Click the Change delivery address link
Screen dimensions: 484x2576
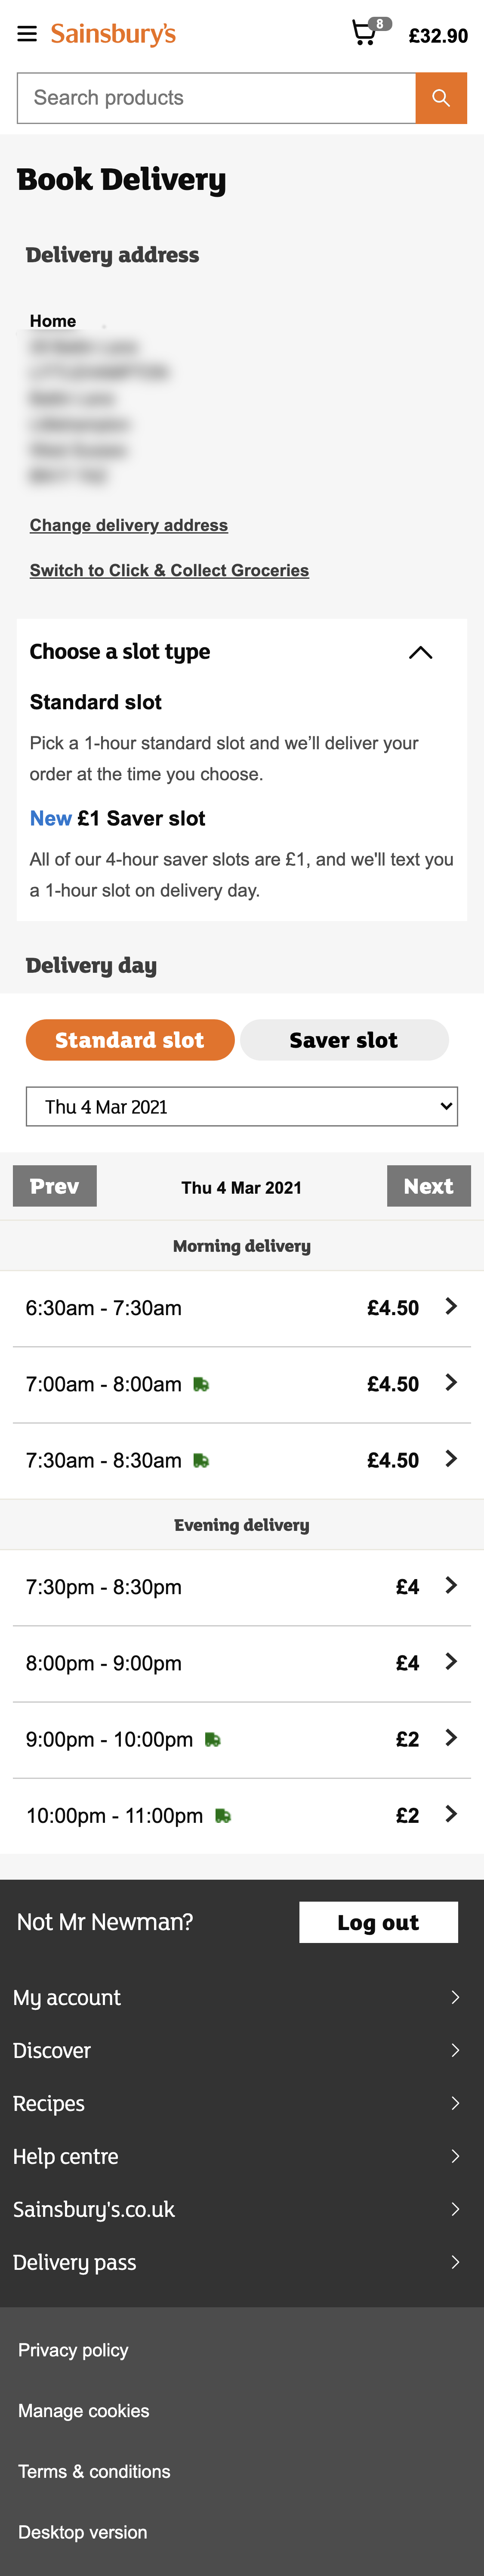(128, 525)
